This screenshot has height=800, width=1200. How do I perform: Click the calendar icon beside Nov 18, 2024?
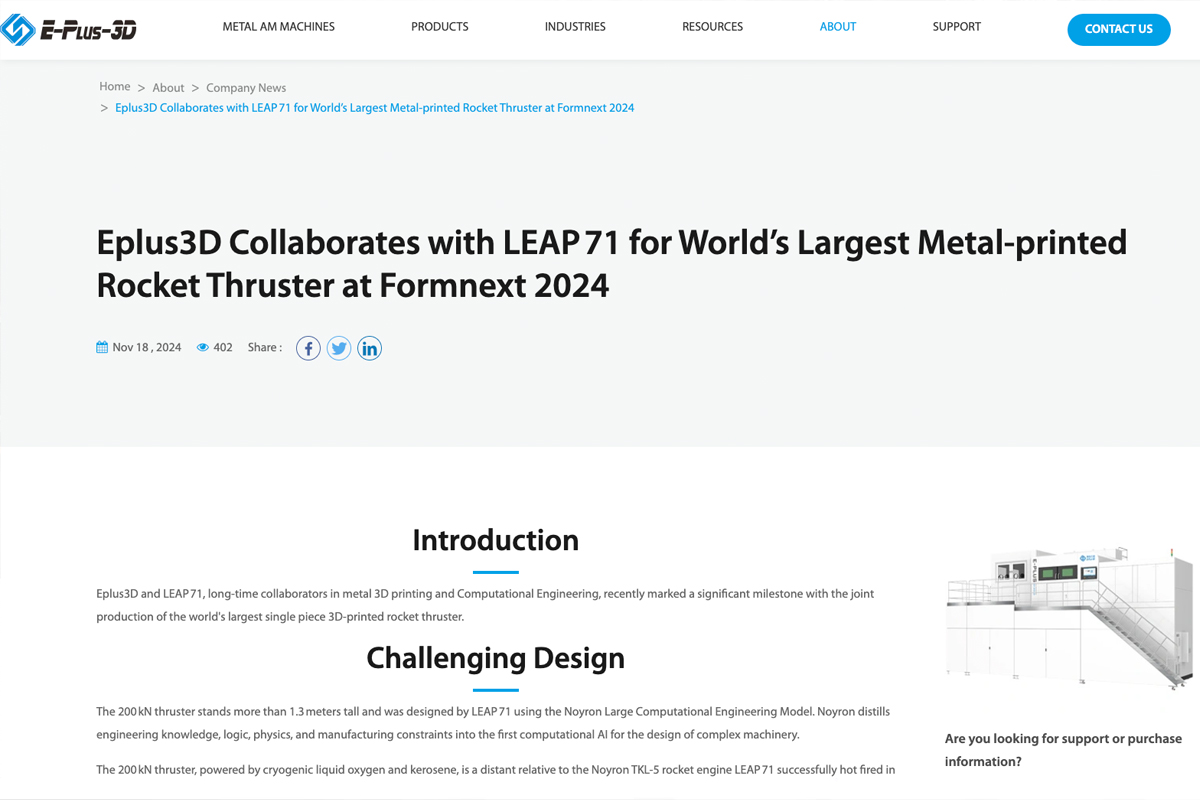(x=102, y=348)
